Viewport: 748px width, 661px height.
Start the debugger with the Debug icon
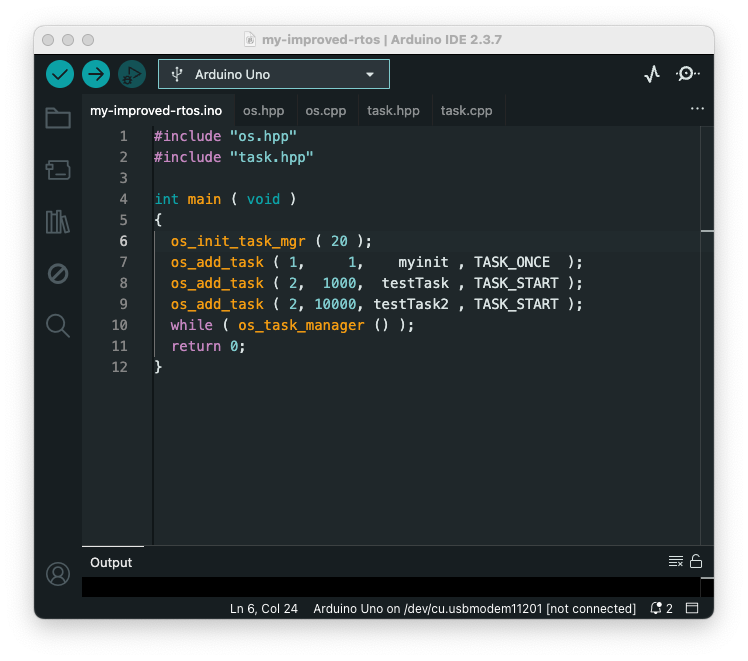(132, 74)
